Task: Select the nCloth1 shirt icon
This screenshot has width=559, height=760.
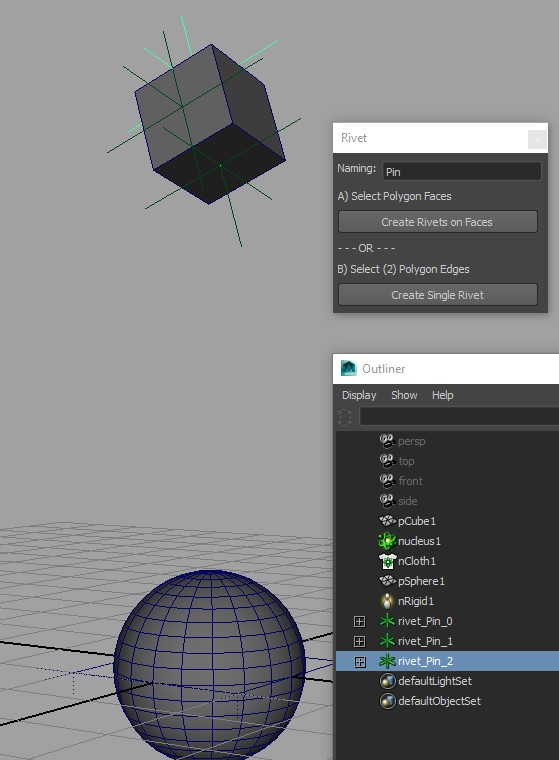Action: click(387, 561)
